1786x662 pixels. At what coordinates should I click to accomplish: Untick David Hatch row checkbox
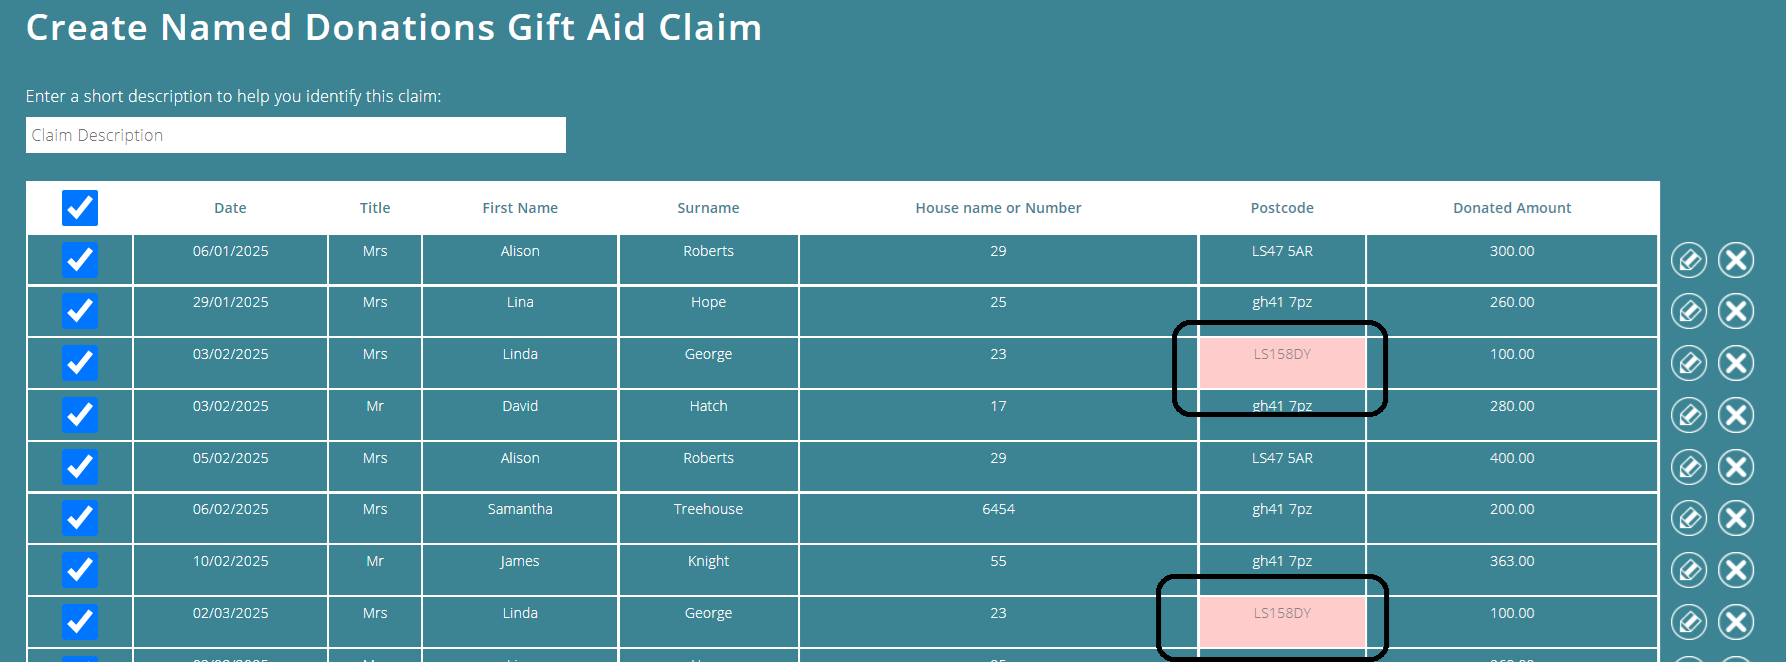tap(80, 415)
